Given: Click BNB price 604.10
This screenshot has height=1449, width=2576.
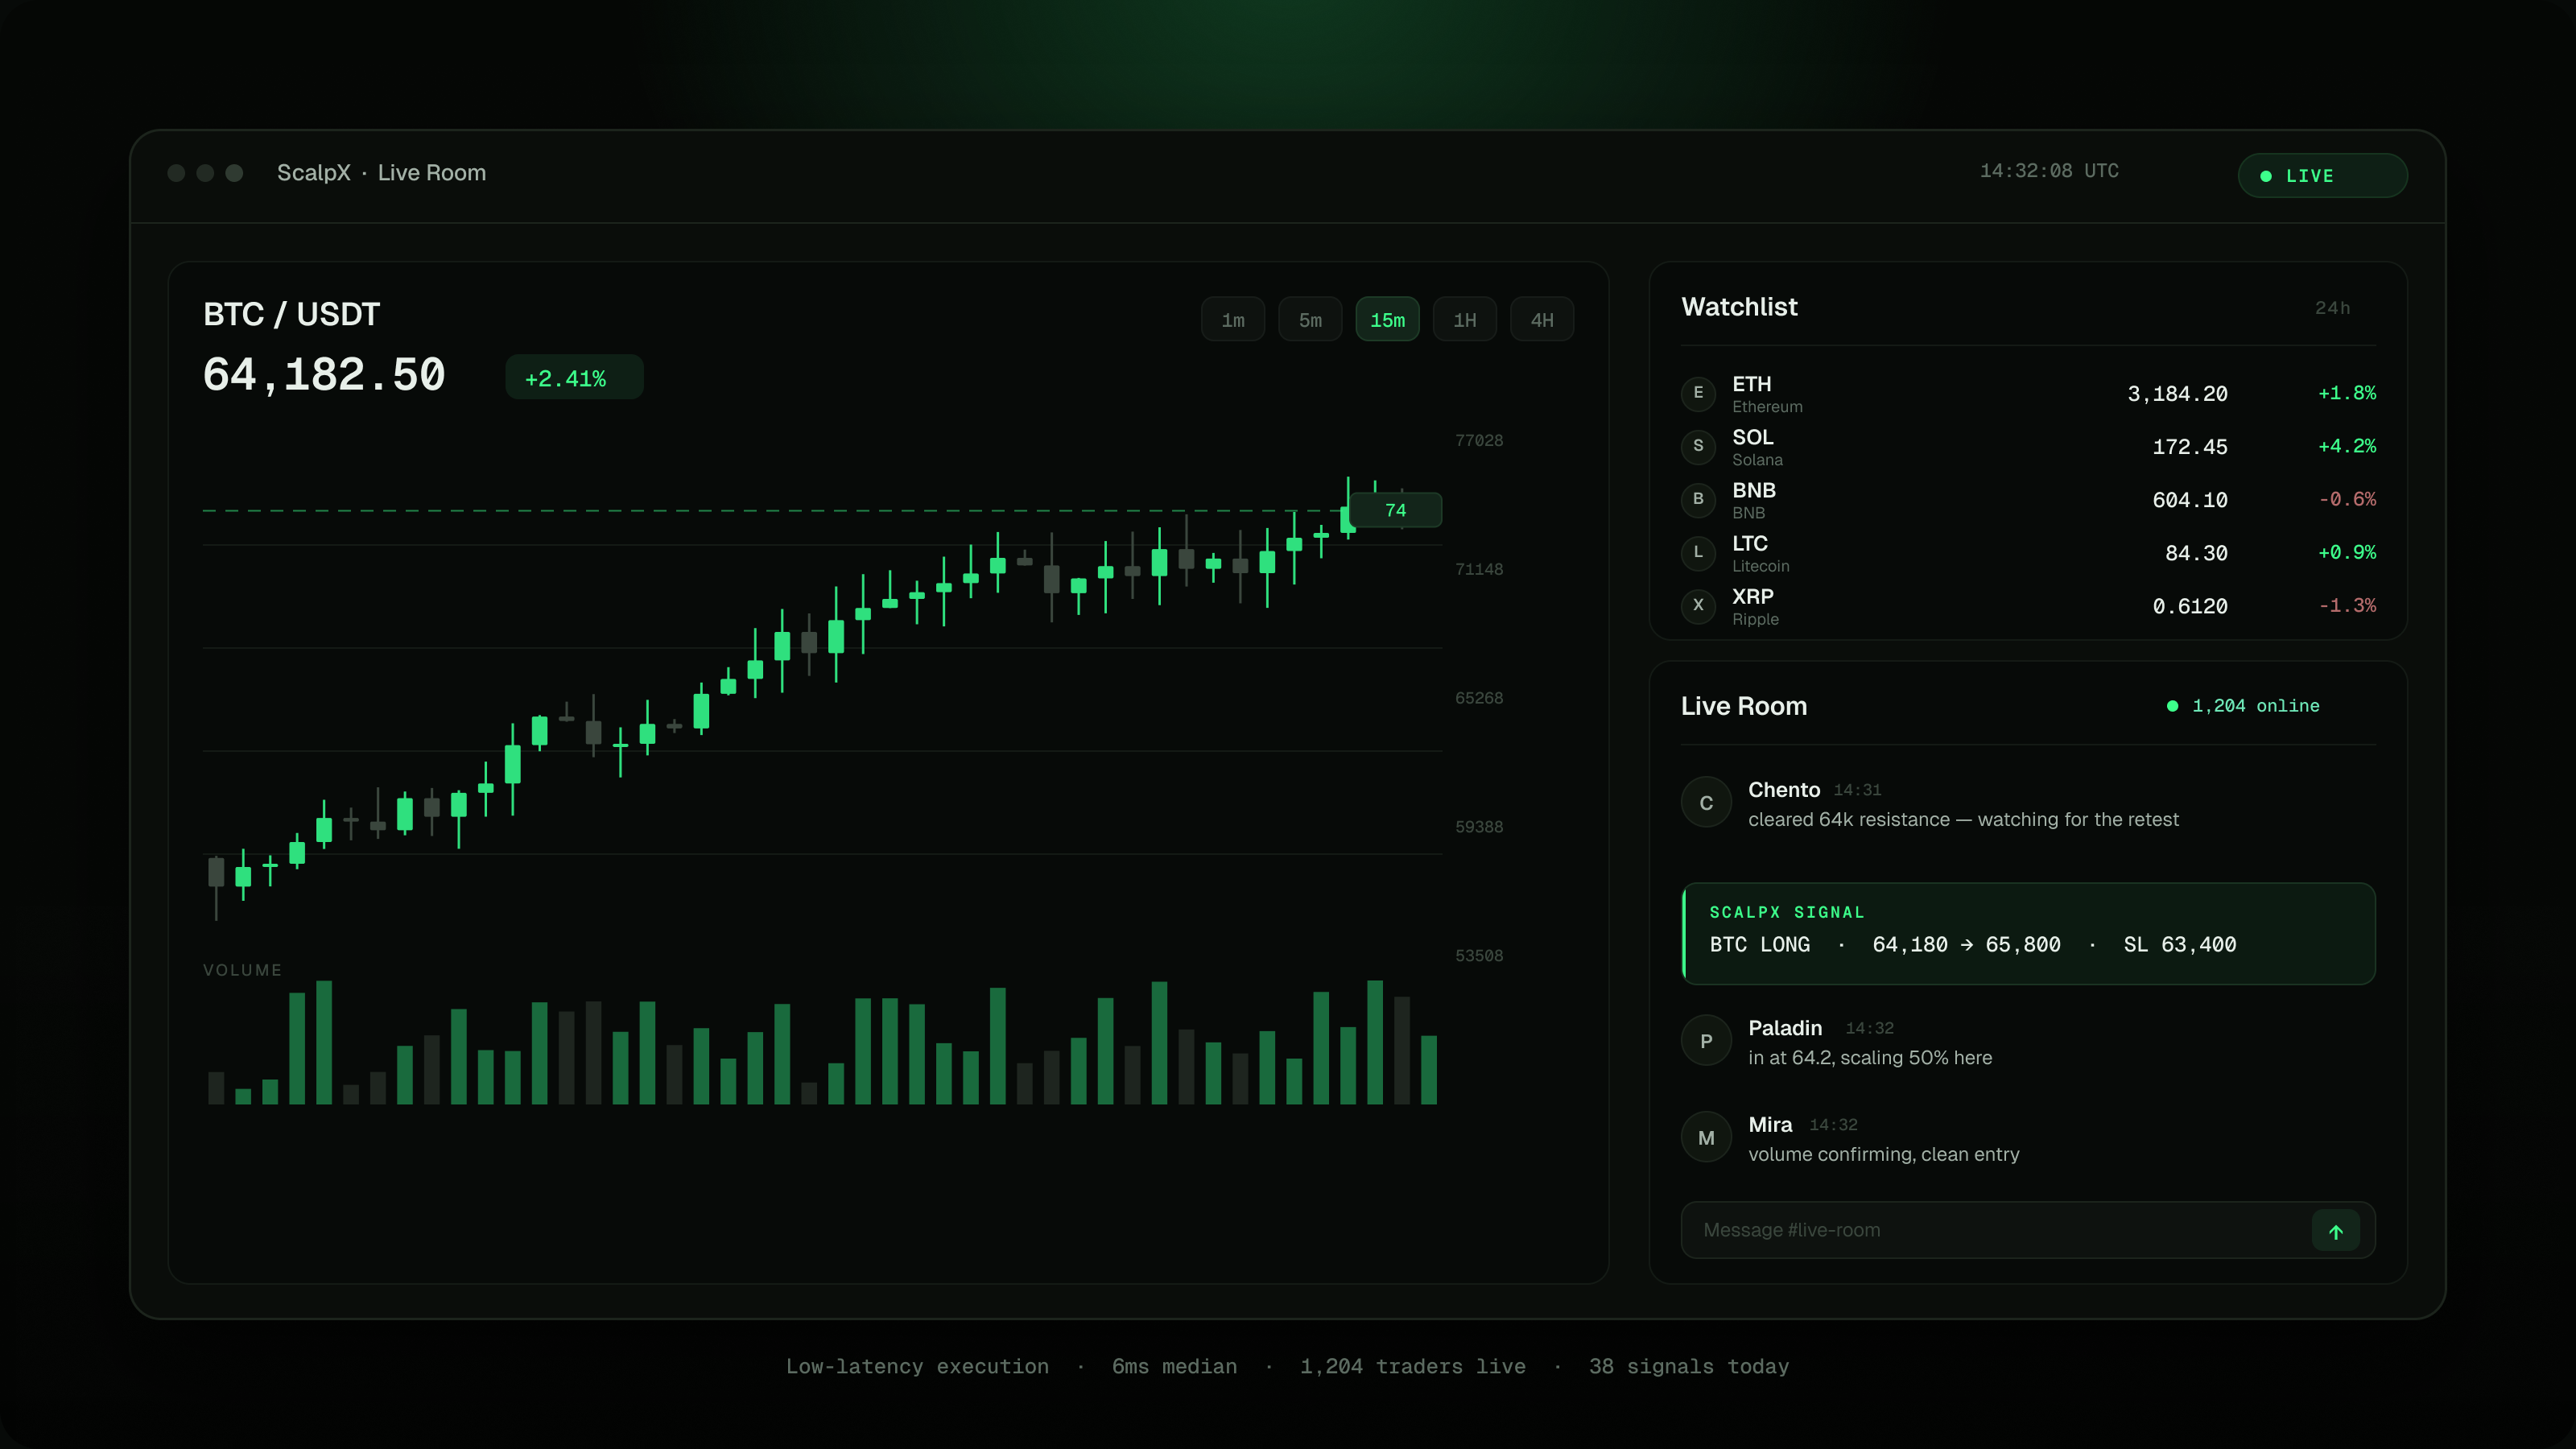Looking at the screenshot, I should click(x=2189, y=500).
